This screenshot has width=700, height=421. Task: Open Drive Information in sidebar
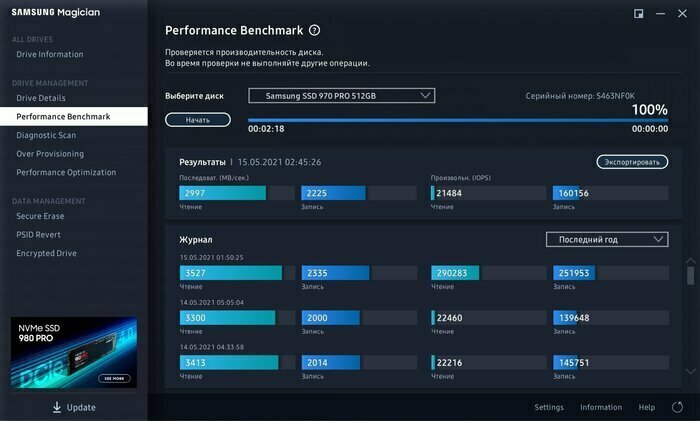pos(50,54)
